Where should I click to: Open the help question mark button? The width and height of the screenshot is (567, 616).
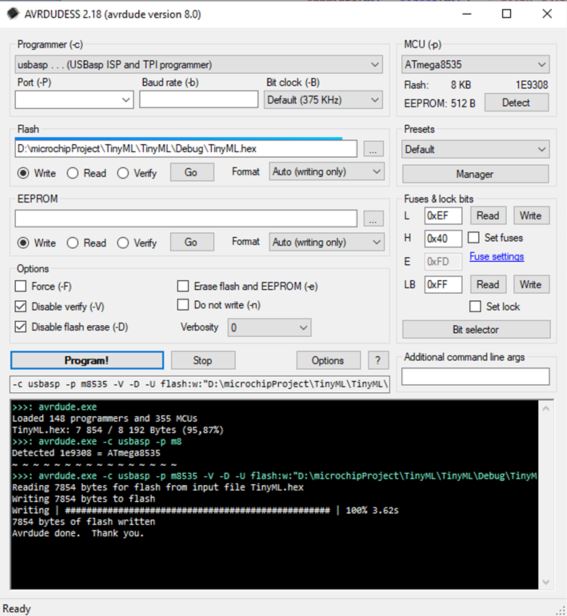click(378, 360)
